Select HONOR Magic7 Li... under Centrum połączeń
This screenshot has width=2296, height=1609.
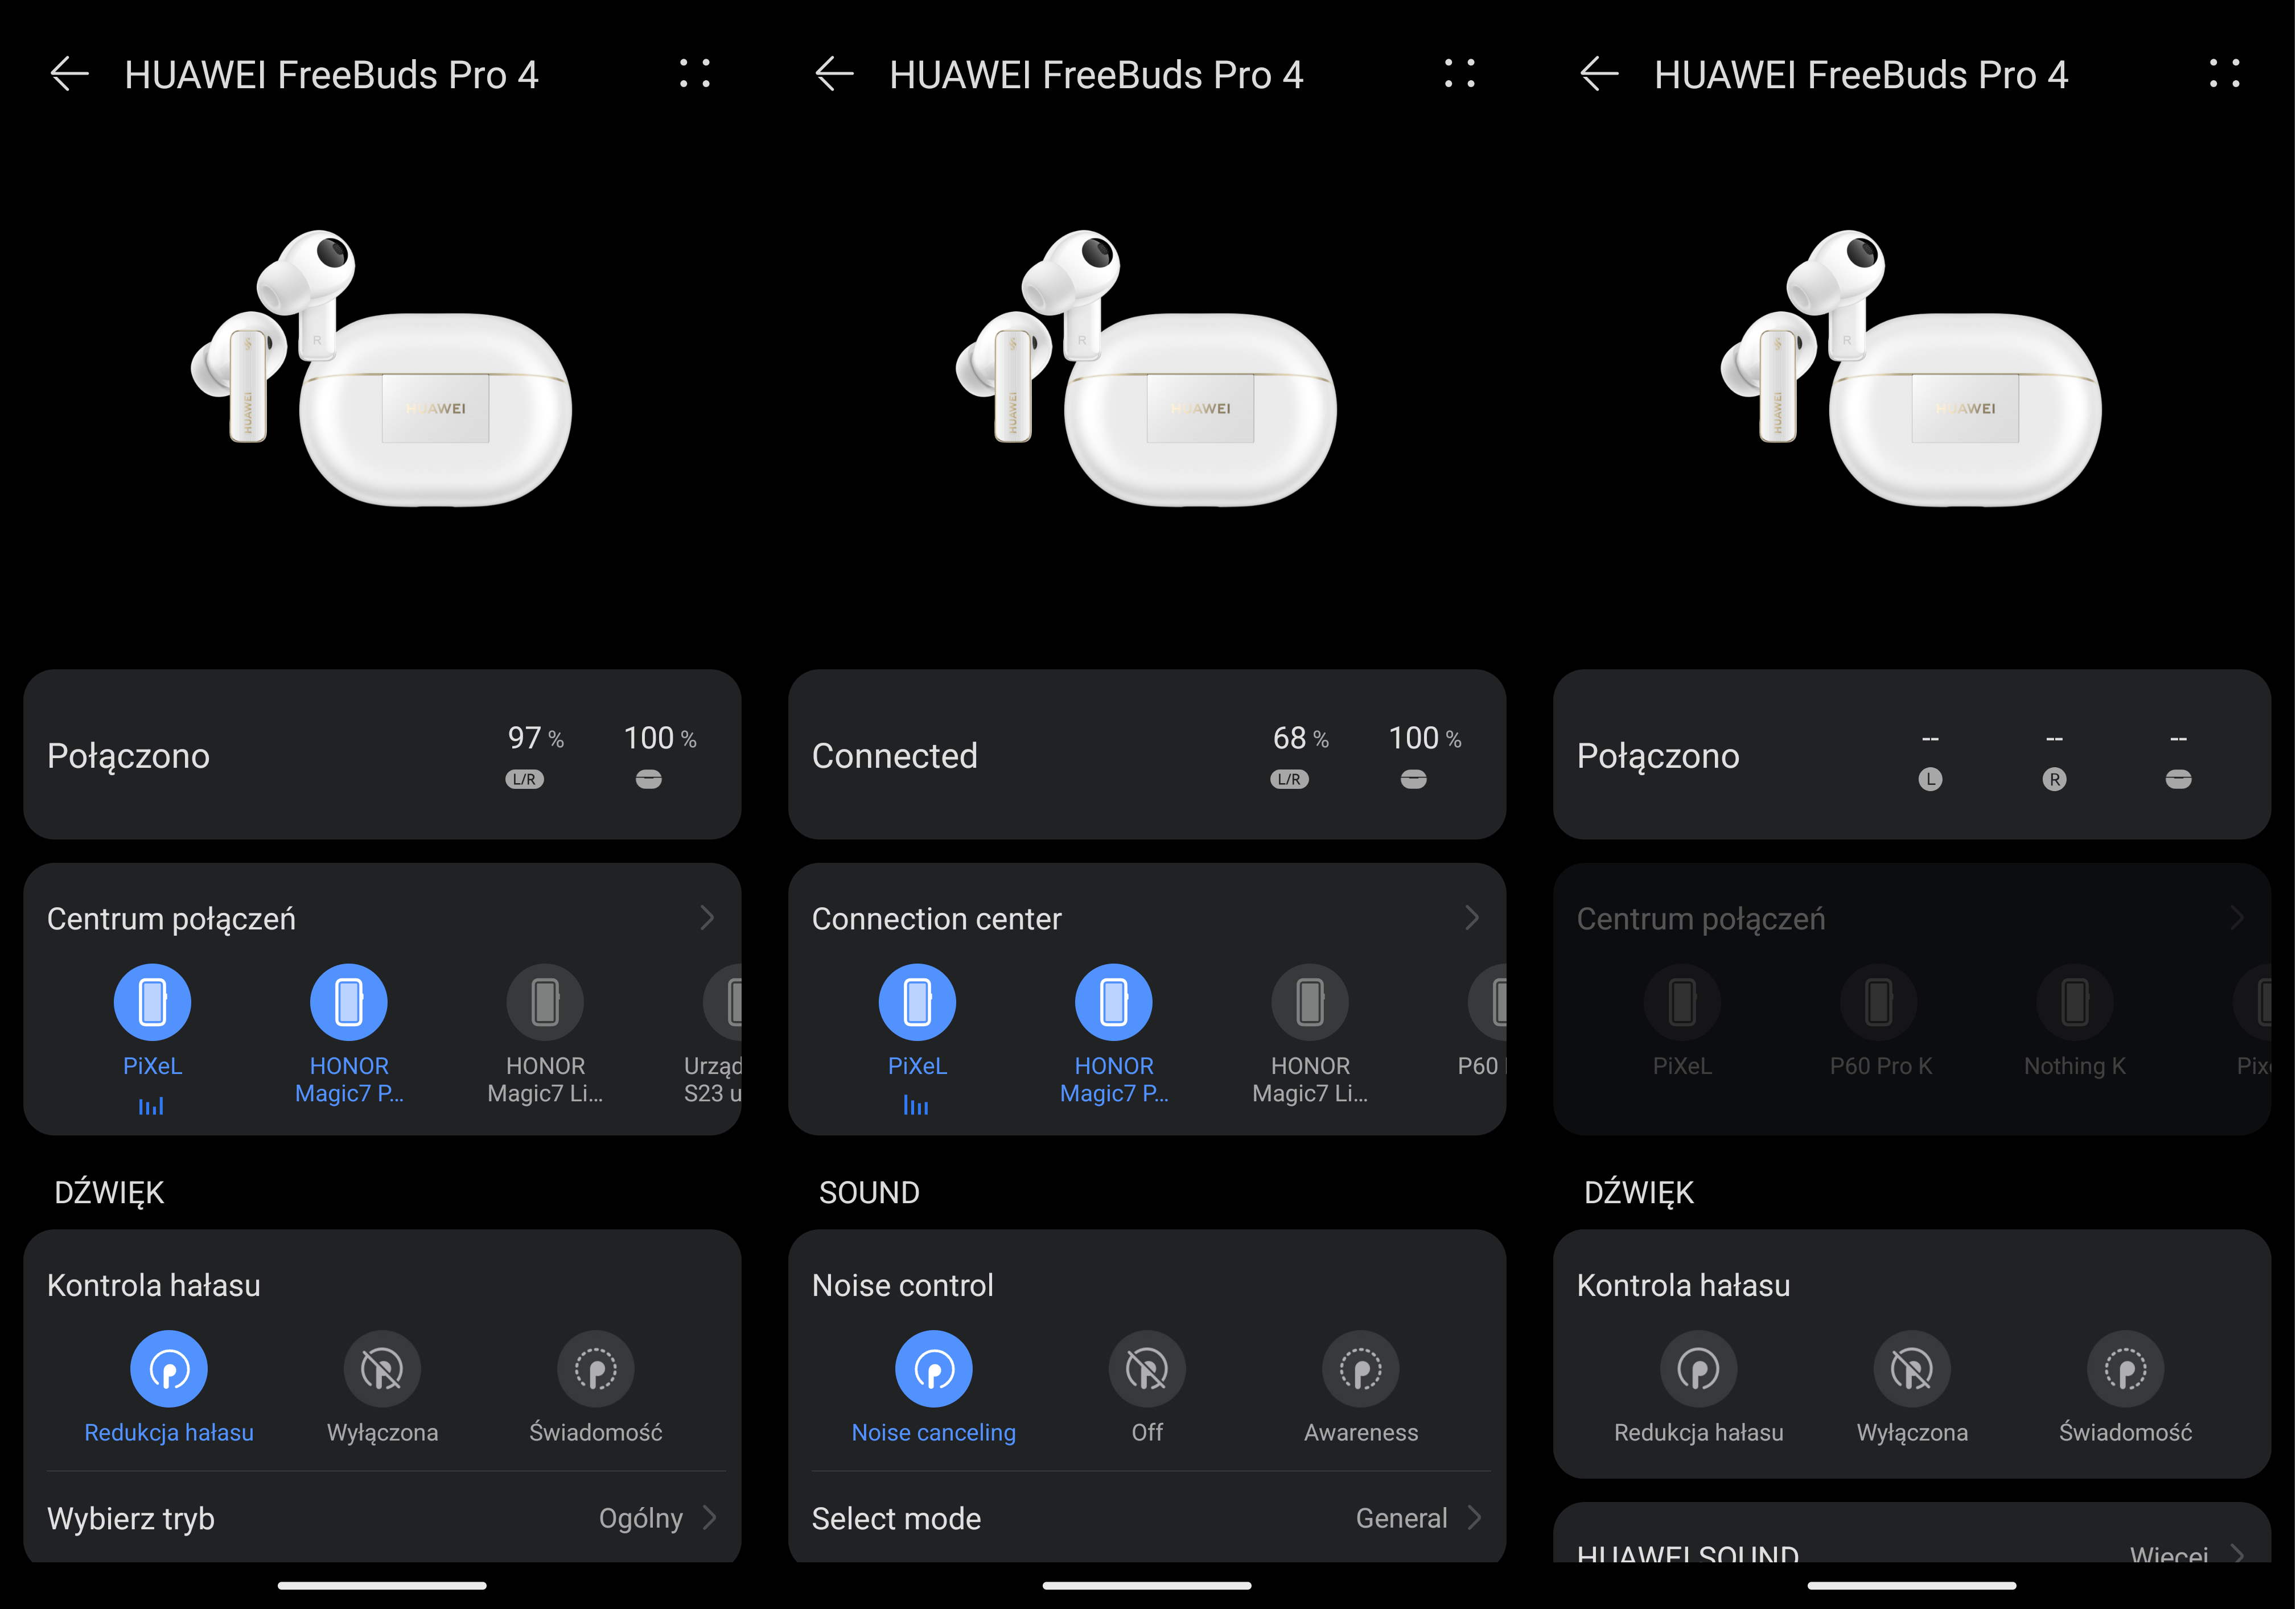point(545,1002)
